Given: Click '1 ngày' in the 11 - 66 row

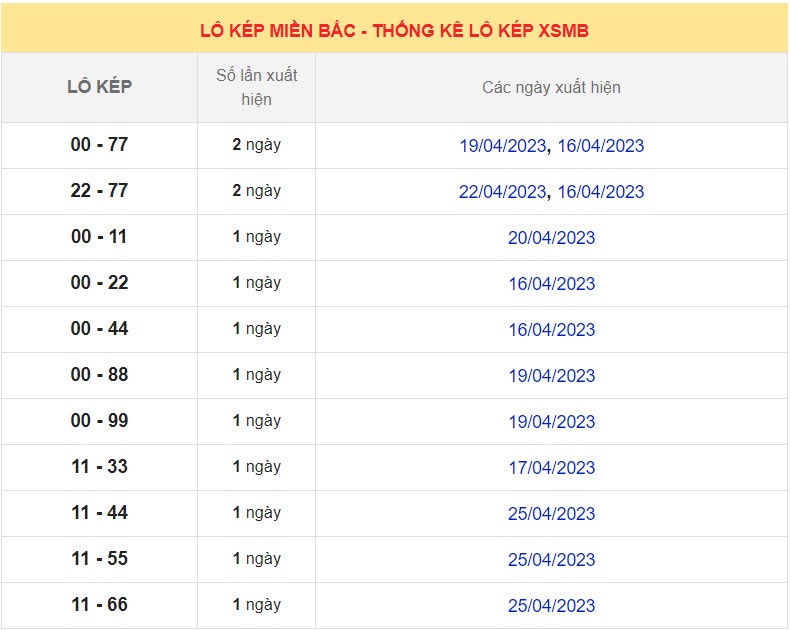Looking at the screenshot, I should [256, 605].
